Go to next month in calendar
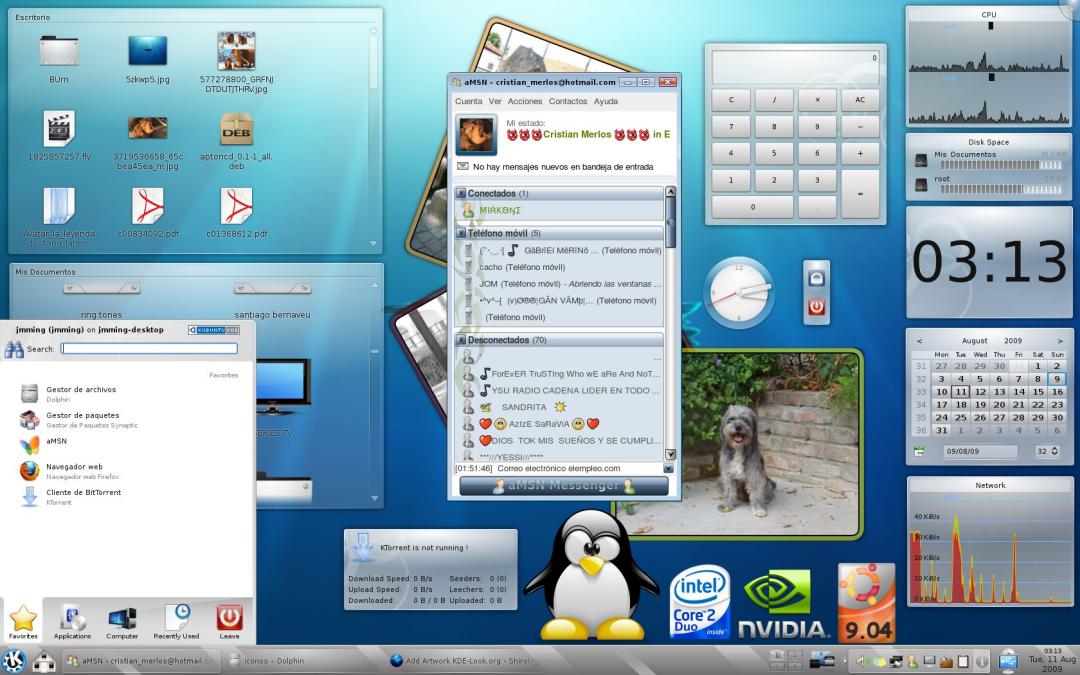The image size is (1080, 675). (x=1060, y=341)
